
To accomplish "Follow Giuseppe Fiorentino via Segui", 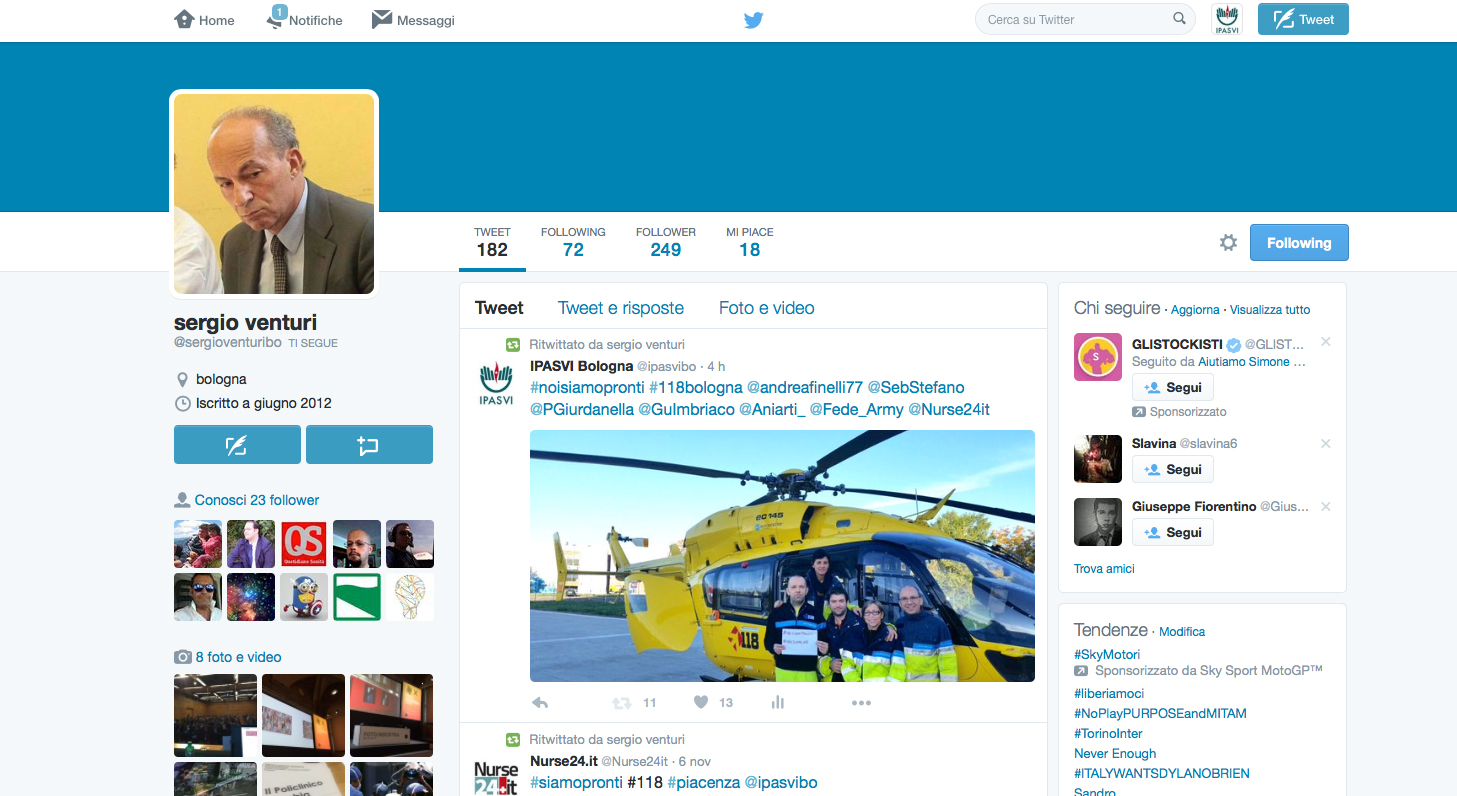I will pyautogui.click(x=1172, y=533).
